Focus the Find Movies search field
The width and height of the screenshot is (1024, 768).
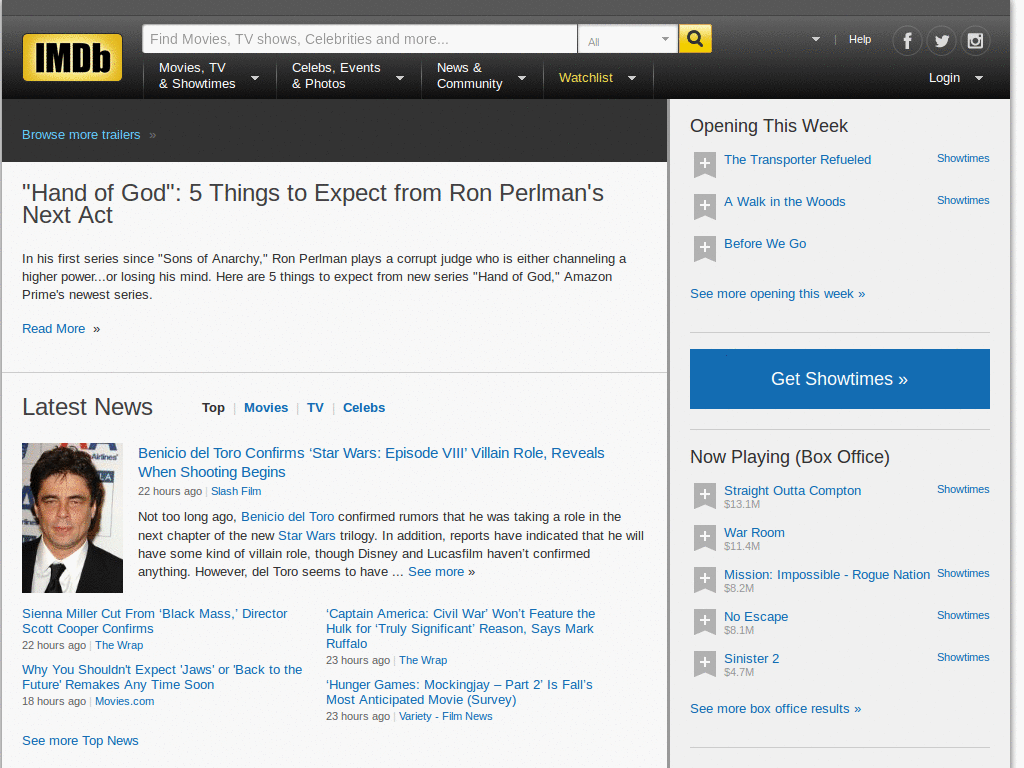pyautogui.click(x=360, y=39)
